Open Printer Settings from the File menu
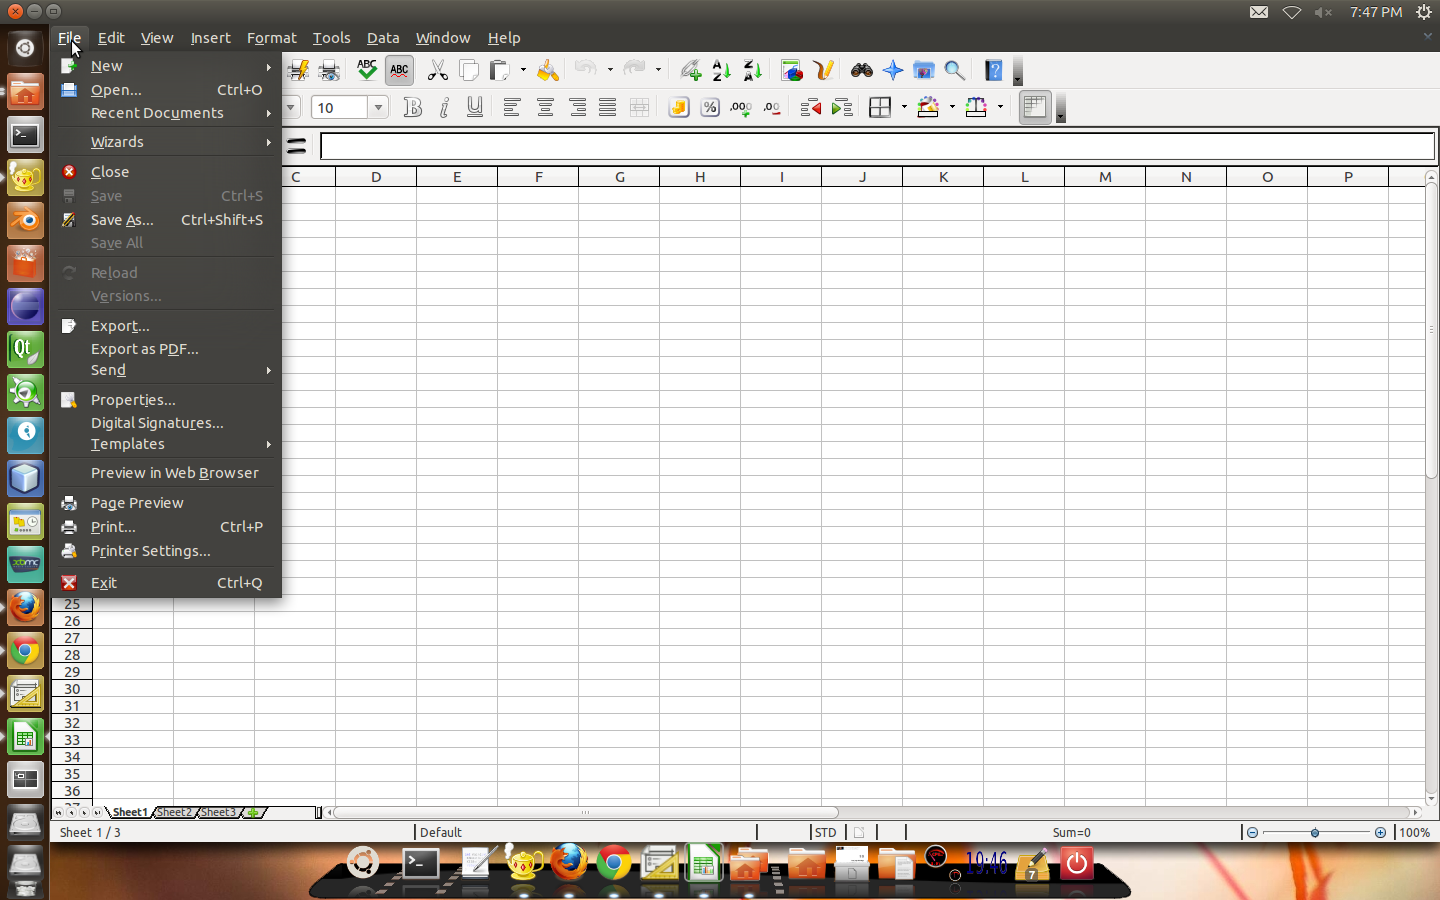Viewport: 1440px width, 900px height. click(149, 551)
